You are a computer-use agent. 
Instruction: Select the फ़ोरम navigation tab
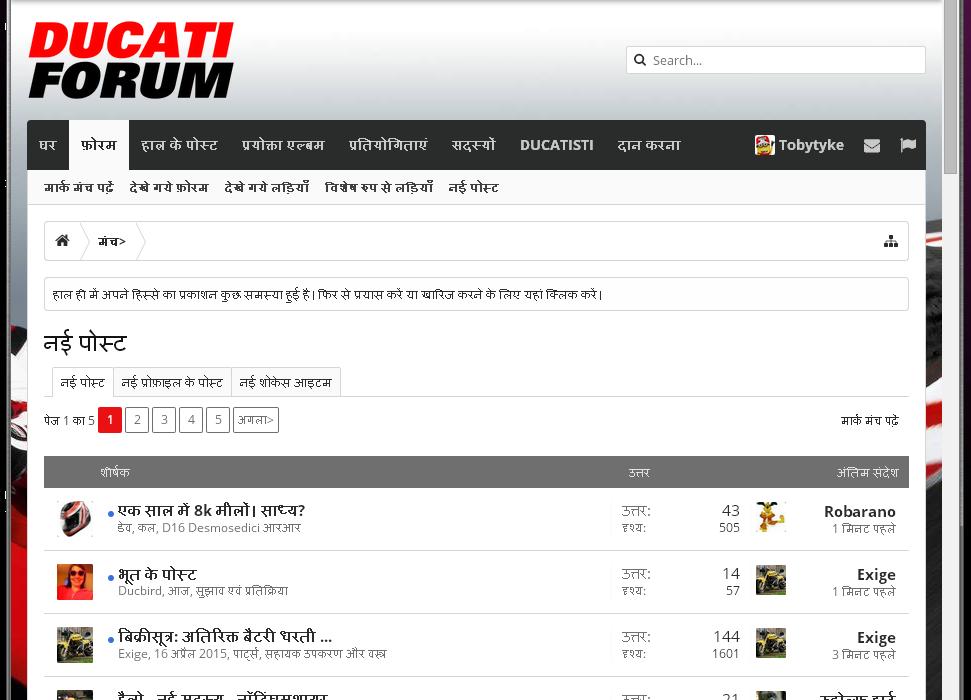tap(98, 145)
